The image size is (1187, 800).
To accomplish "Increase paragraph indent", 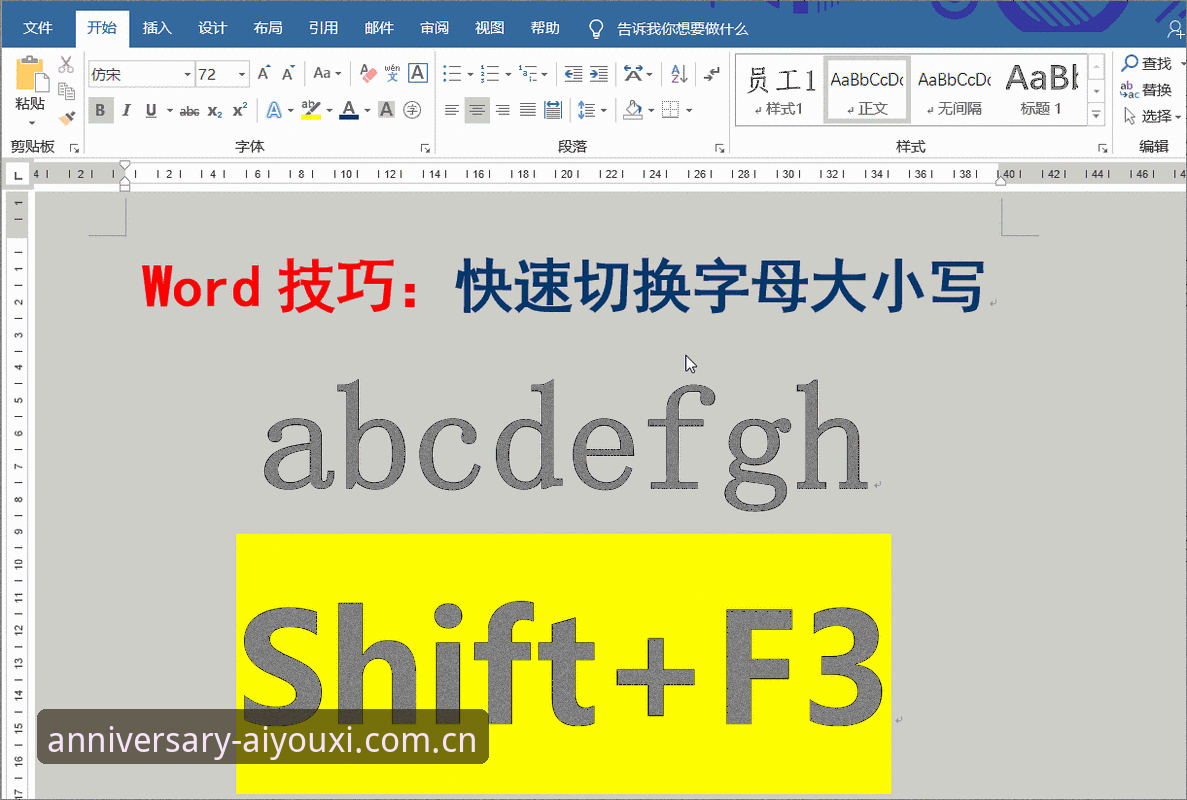I will (599, 74).
